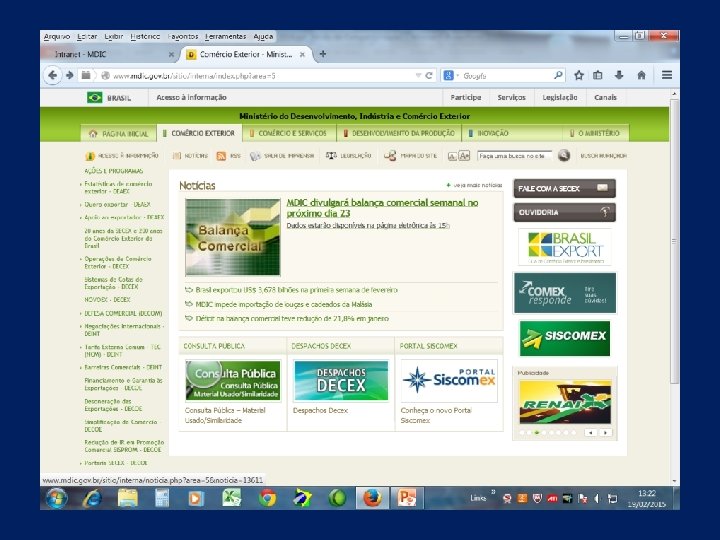This screenshot has height=540, width=720.
Task: Open the Siscomex green banner
Action: [565, 338]
